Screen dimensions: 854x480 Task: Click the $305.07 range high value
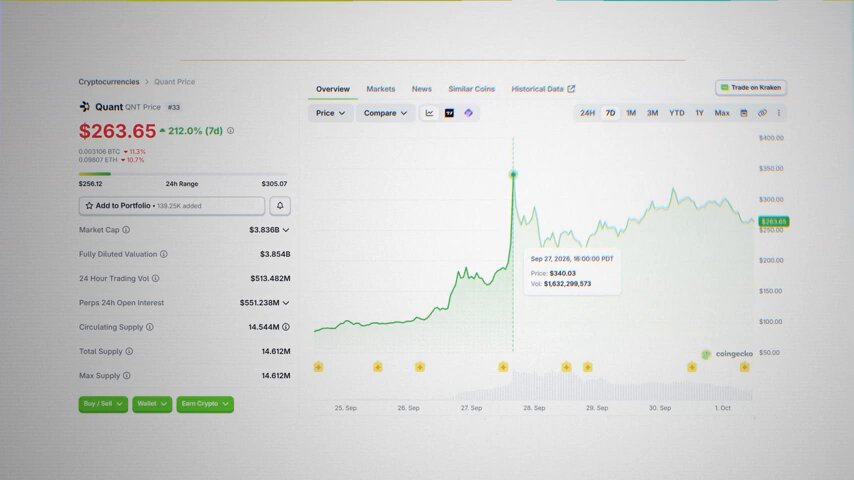274,184
